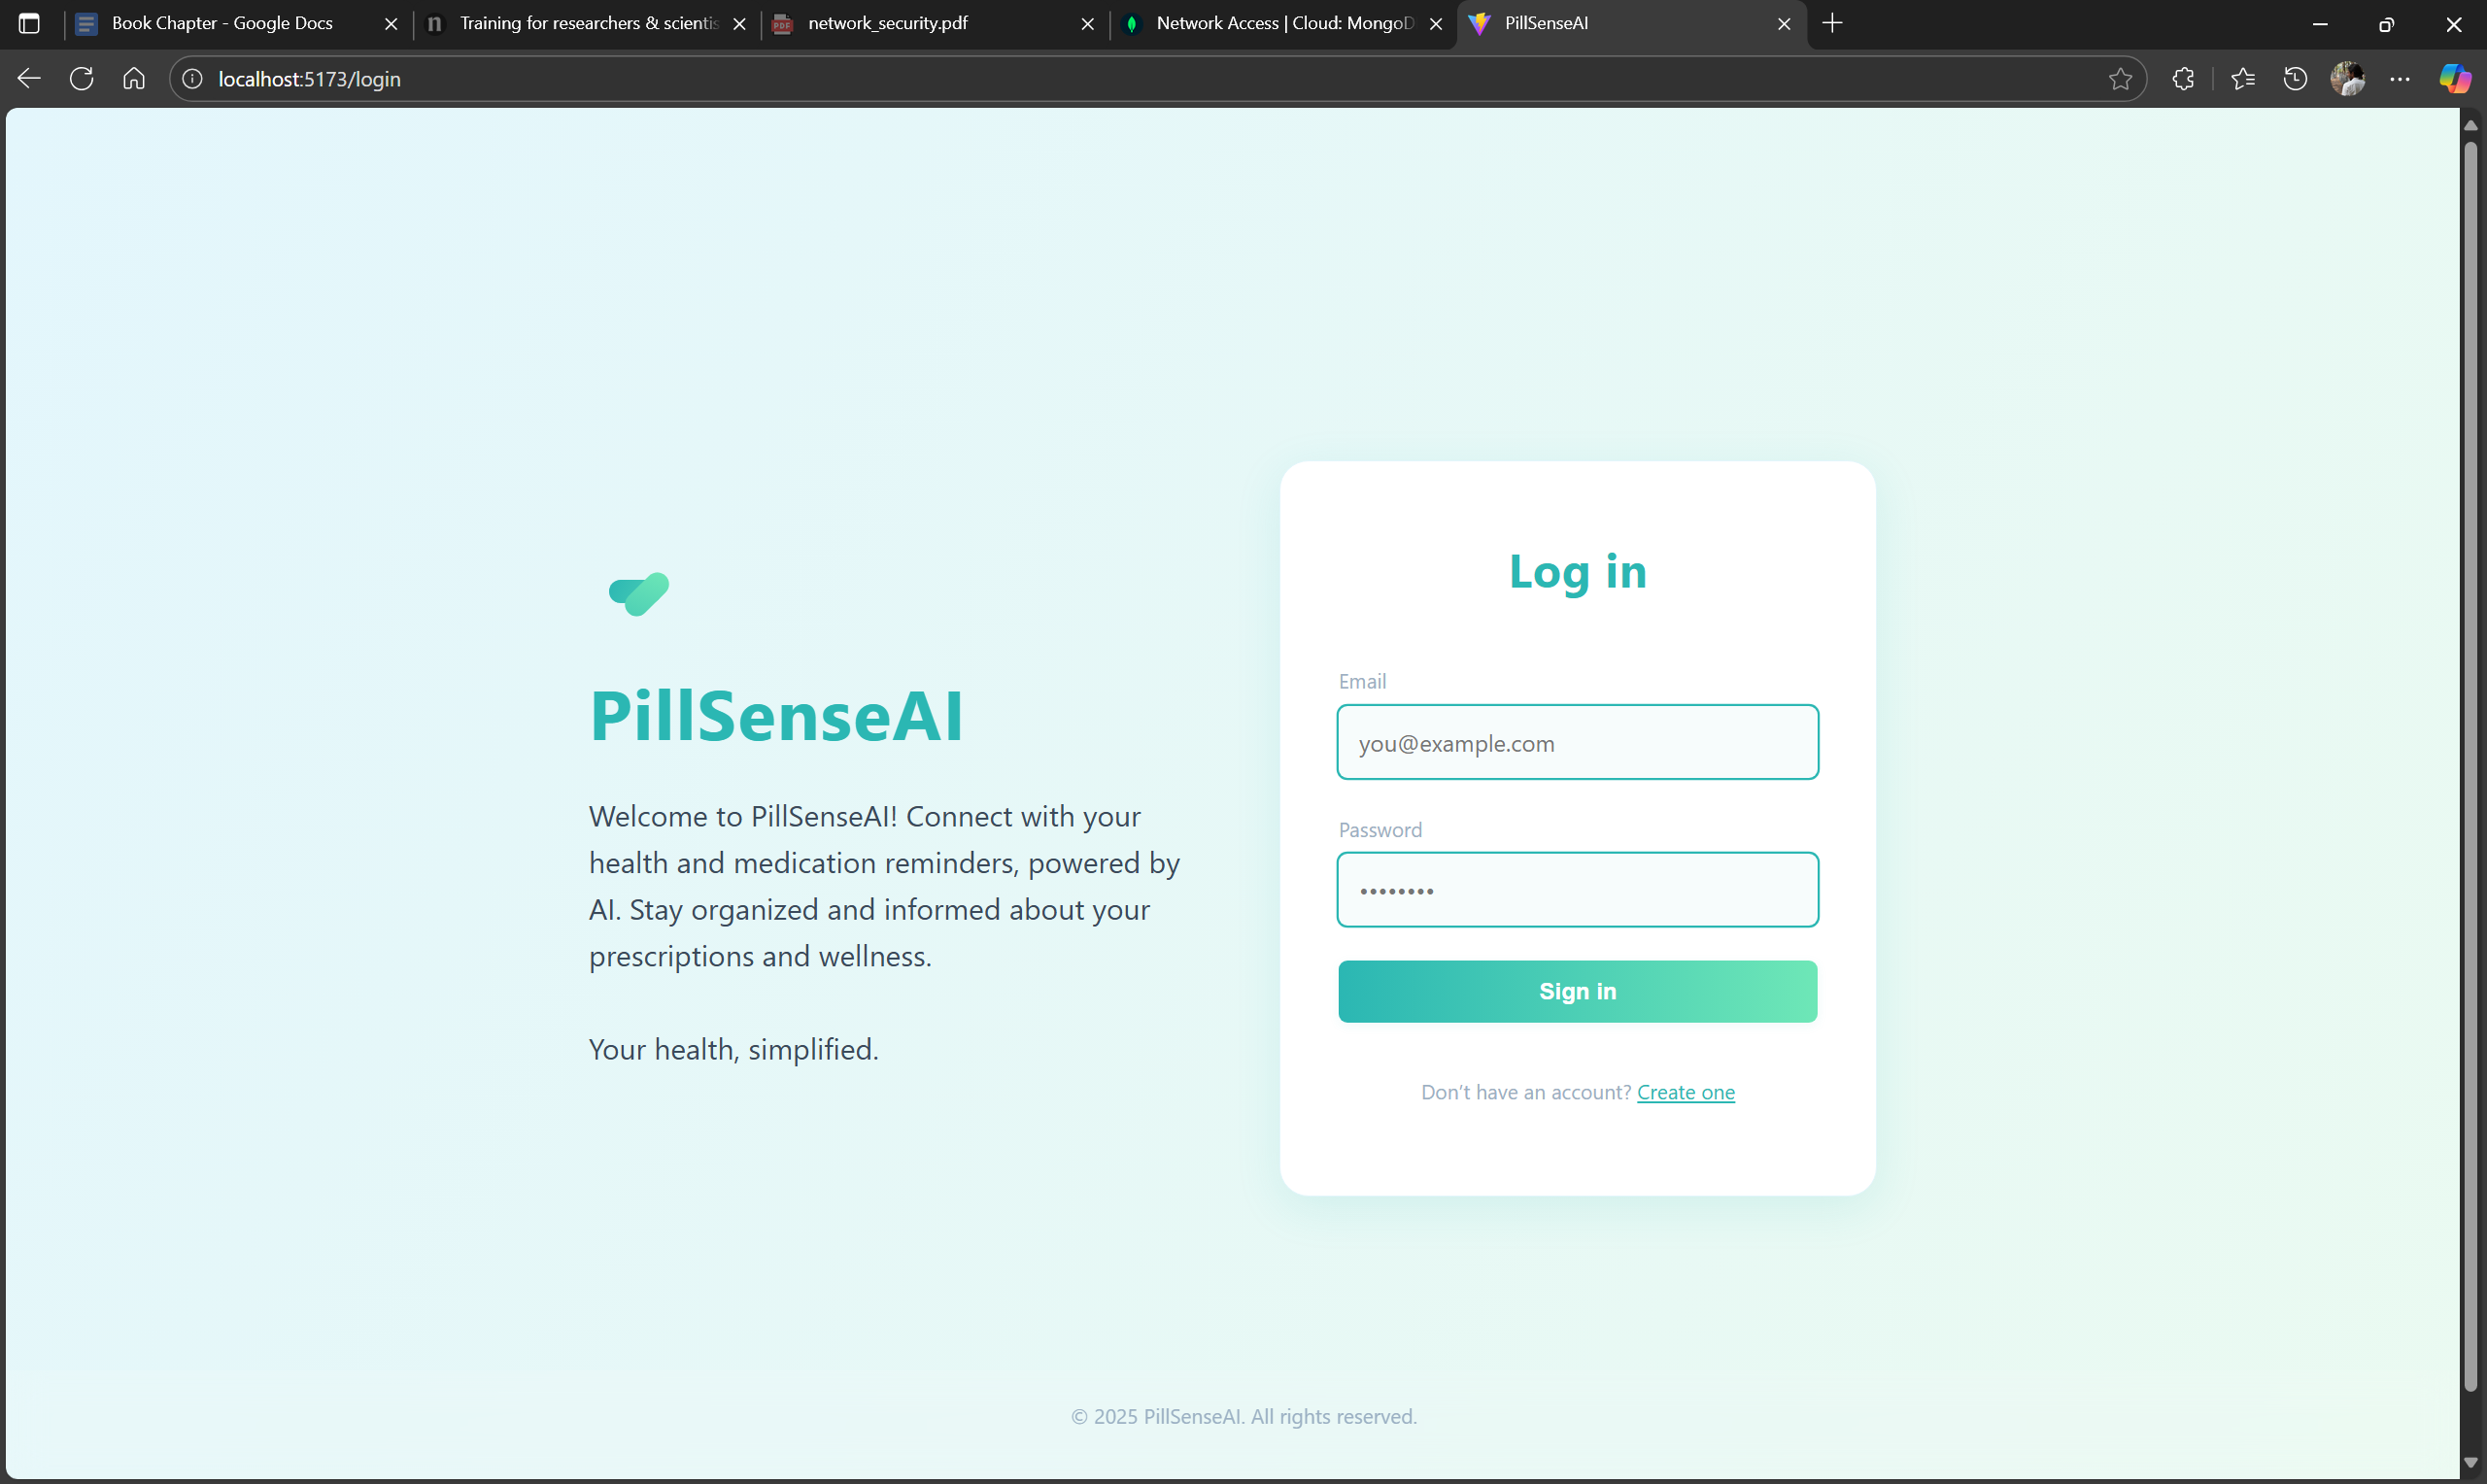Click the Sign in button
The image size is (2487, 1484).
tap(1577, 991)
